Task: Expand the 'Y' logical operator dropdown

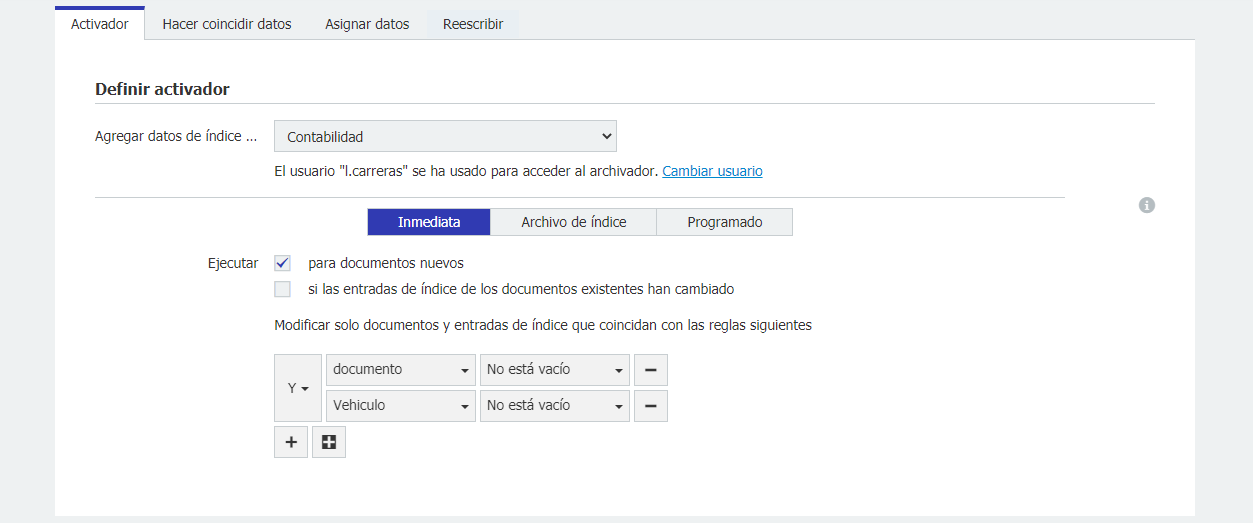Action: (x=298, y=388)
